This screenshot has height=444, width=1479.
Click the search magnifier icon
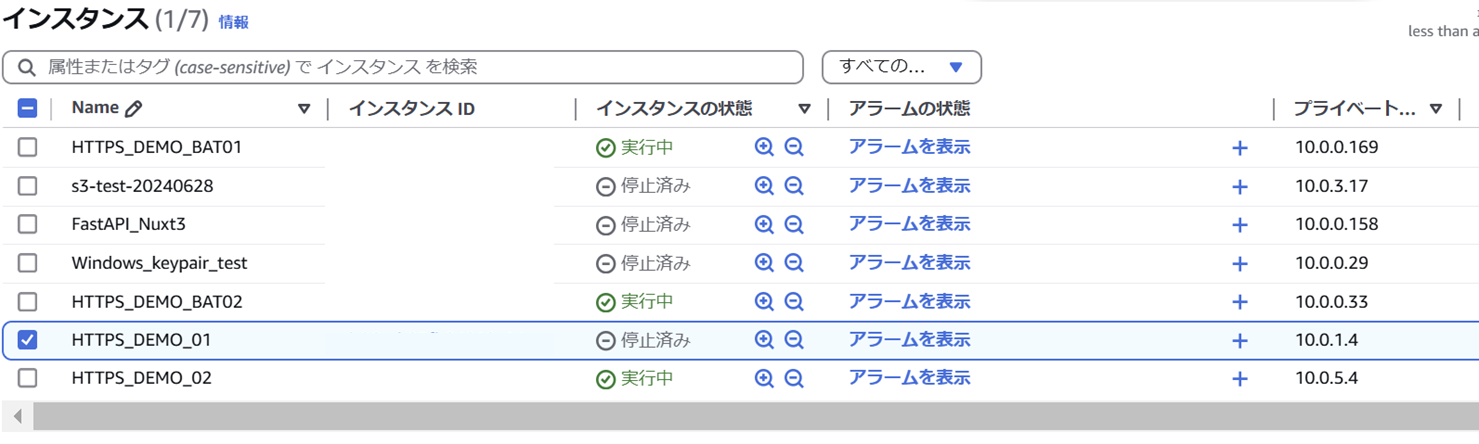click(x=26, y=68)
